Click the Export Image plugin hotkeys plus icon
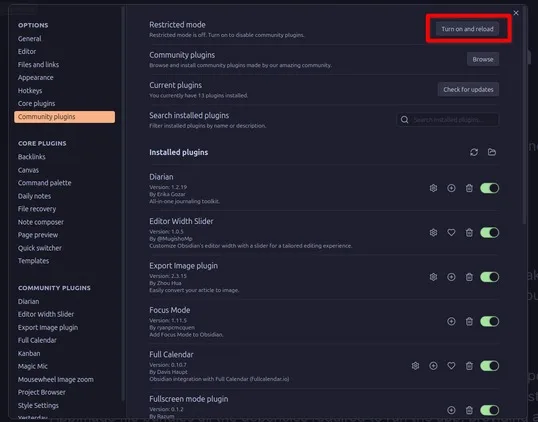Screen dimensions: 538x422 tap(451, 277)
